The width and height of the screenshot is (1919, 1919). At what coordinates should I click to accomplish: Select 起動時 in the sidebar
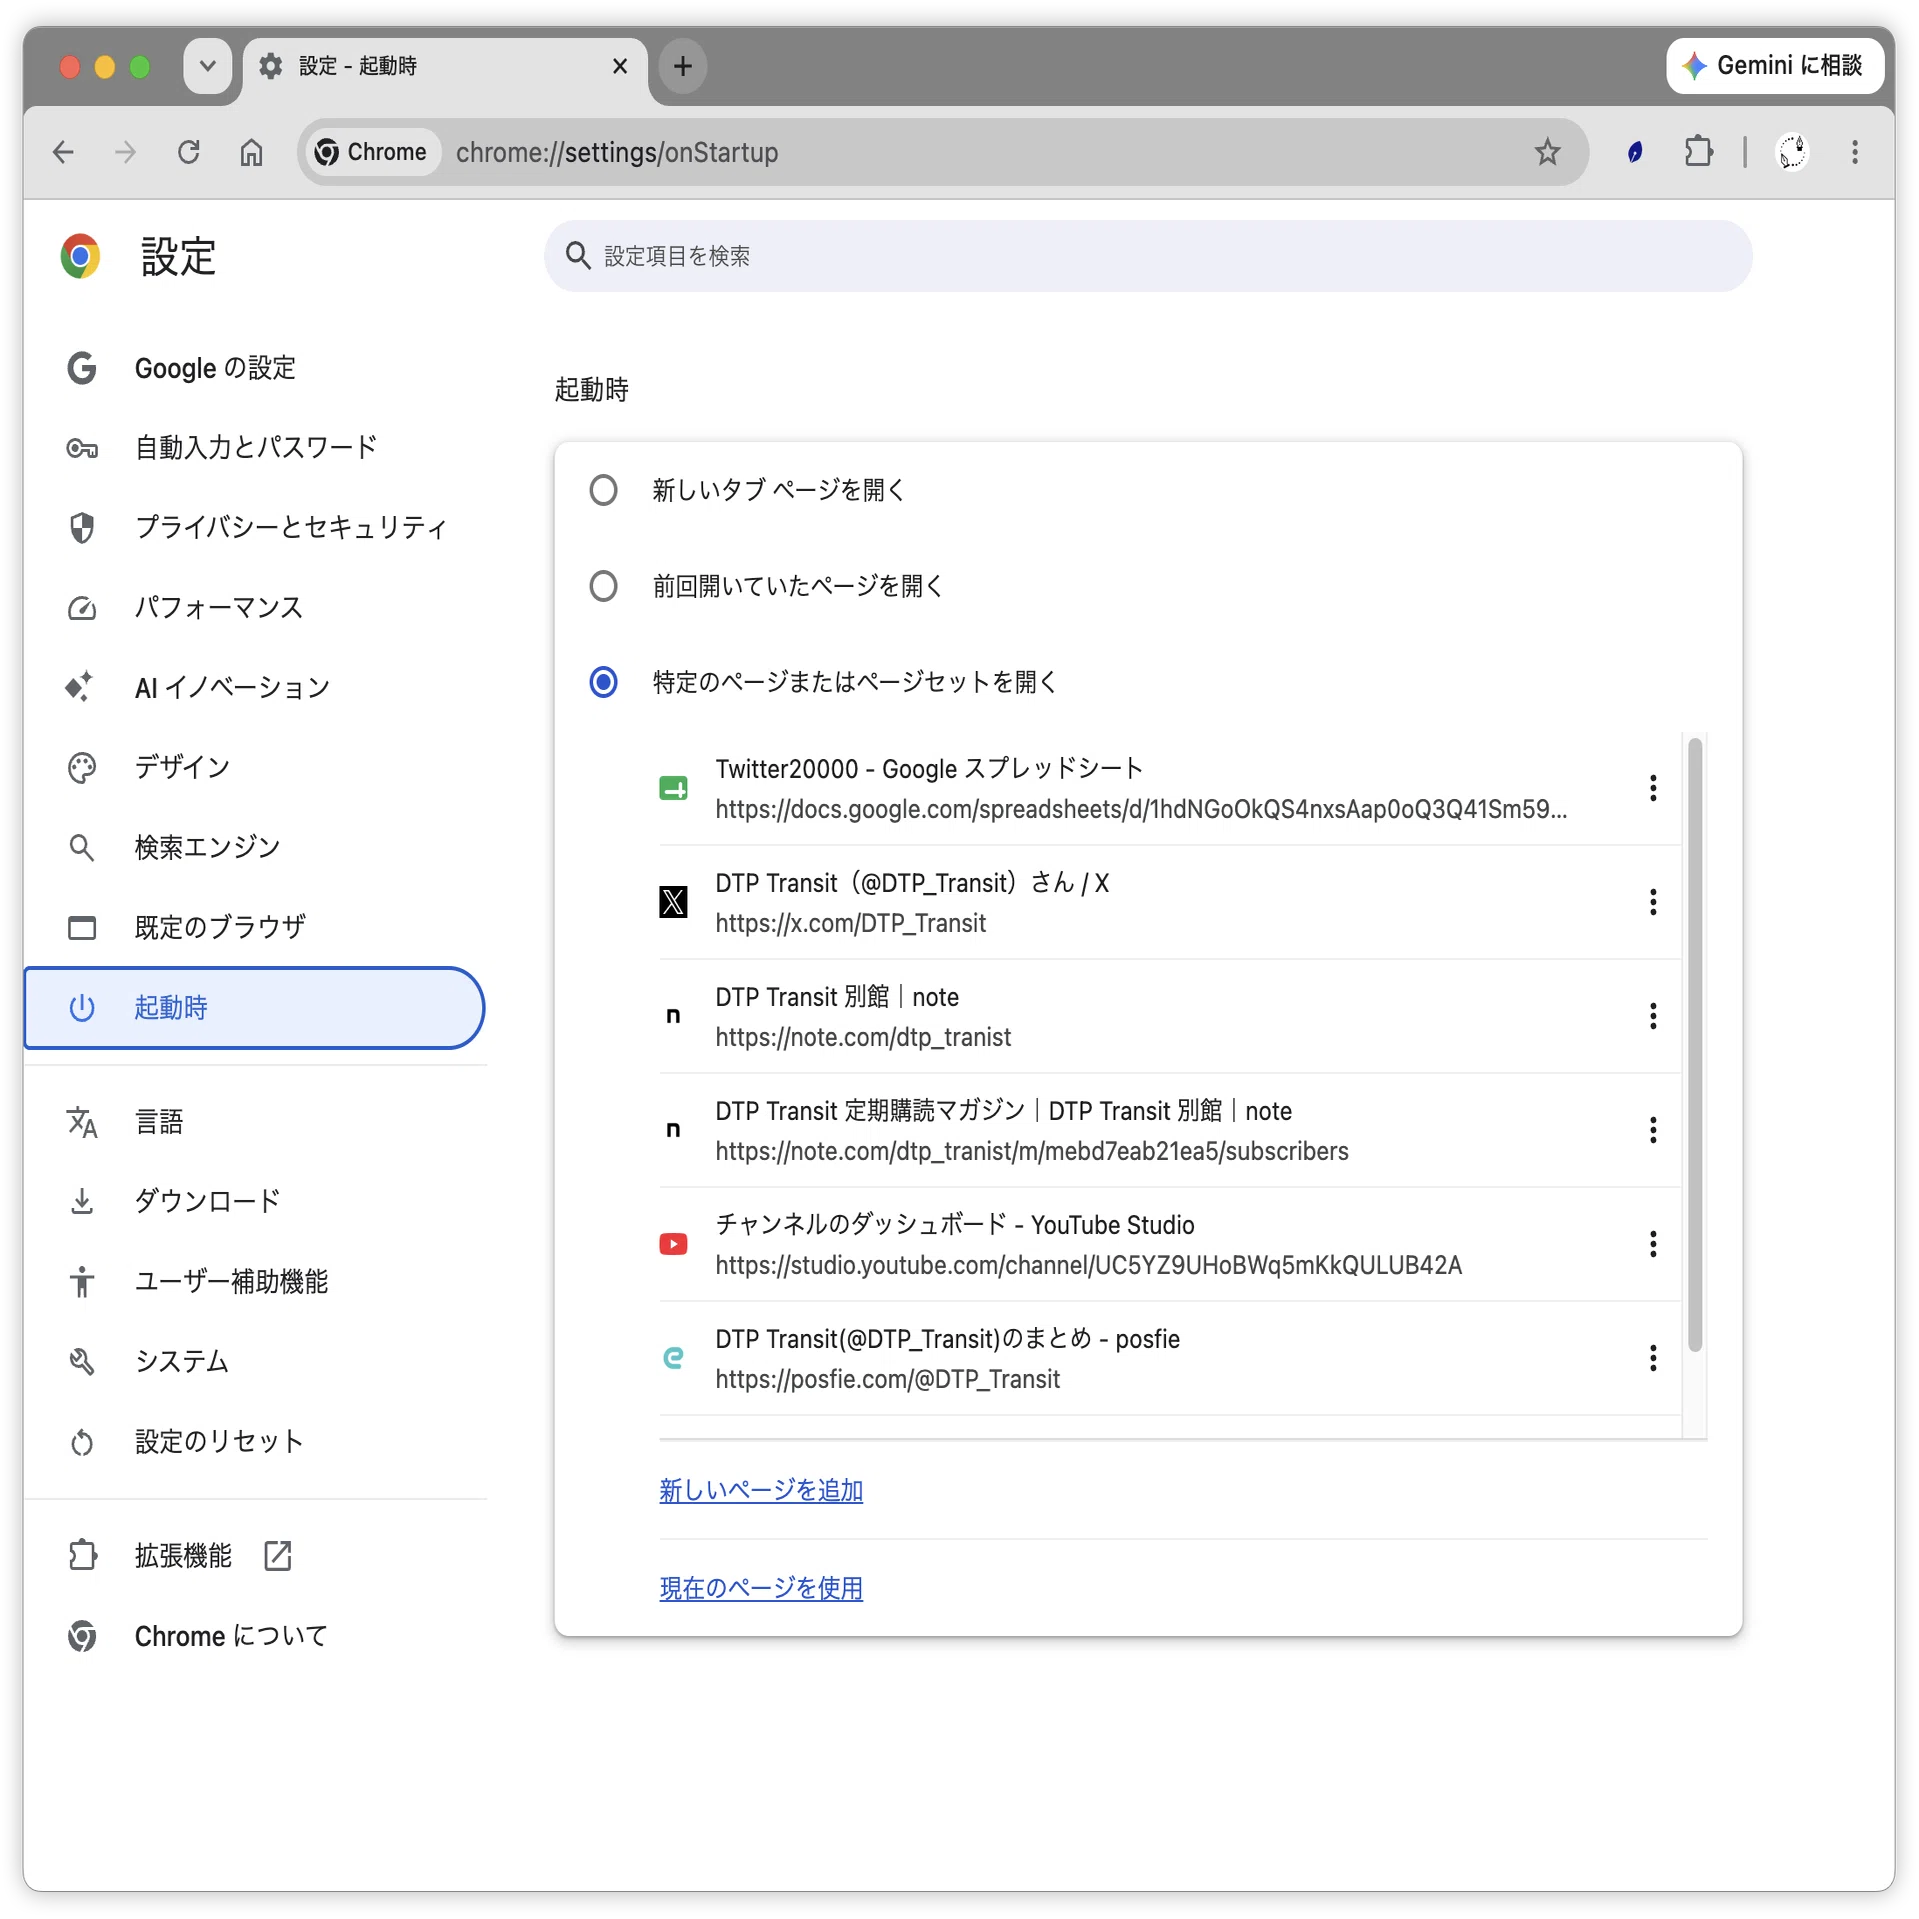255,1007
